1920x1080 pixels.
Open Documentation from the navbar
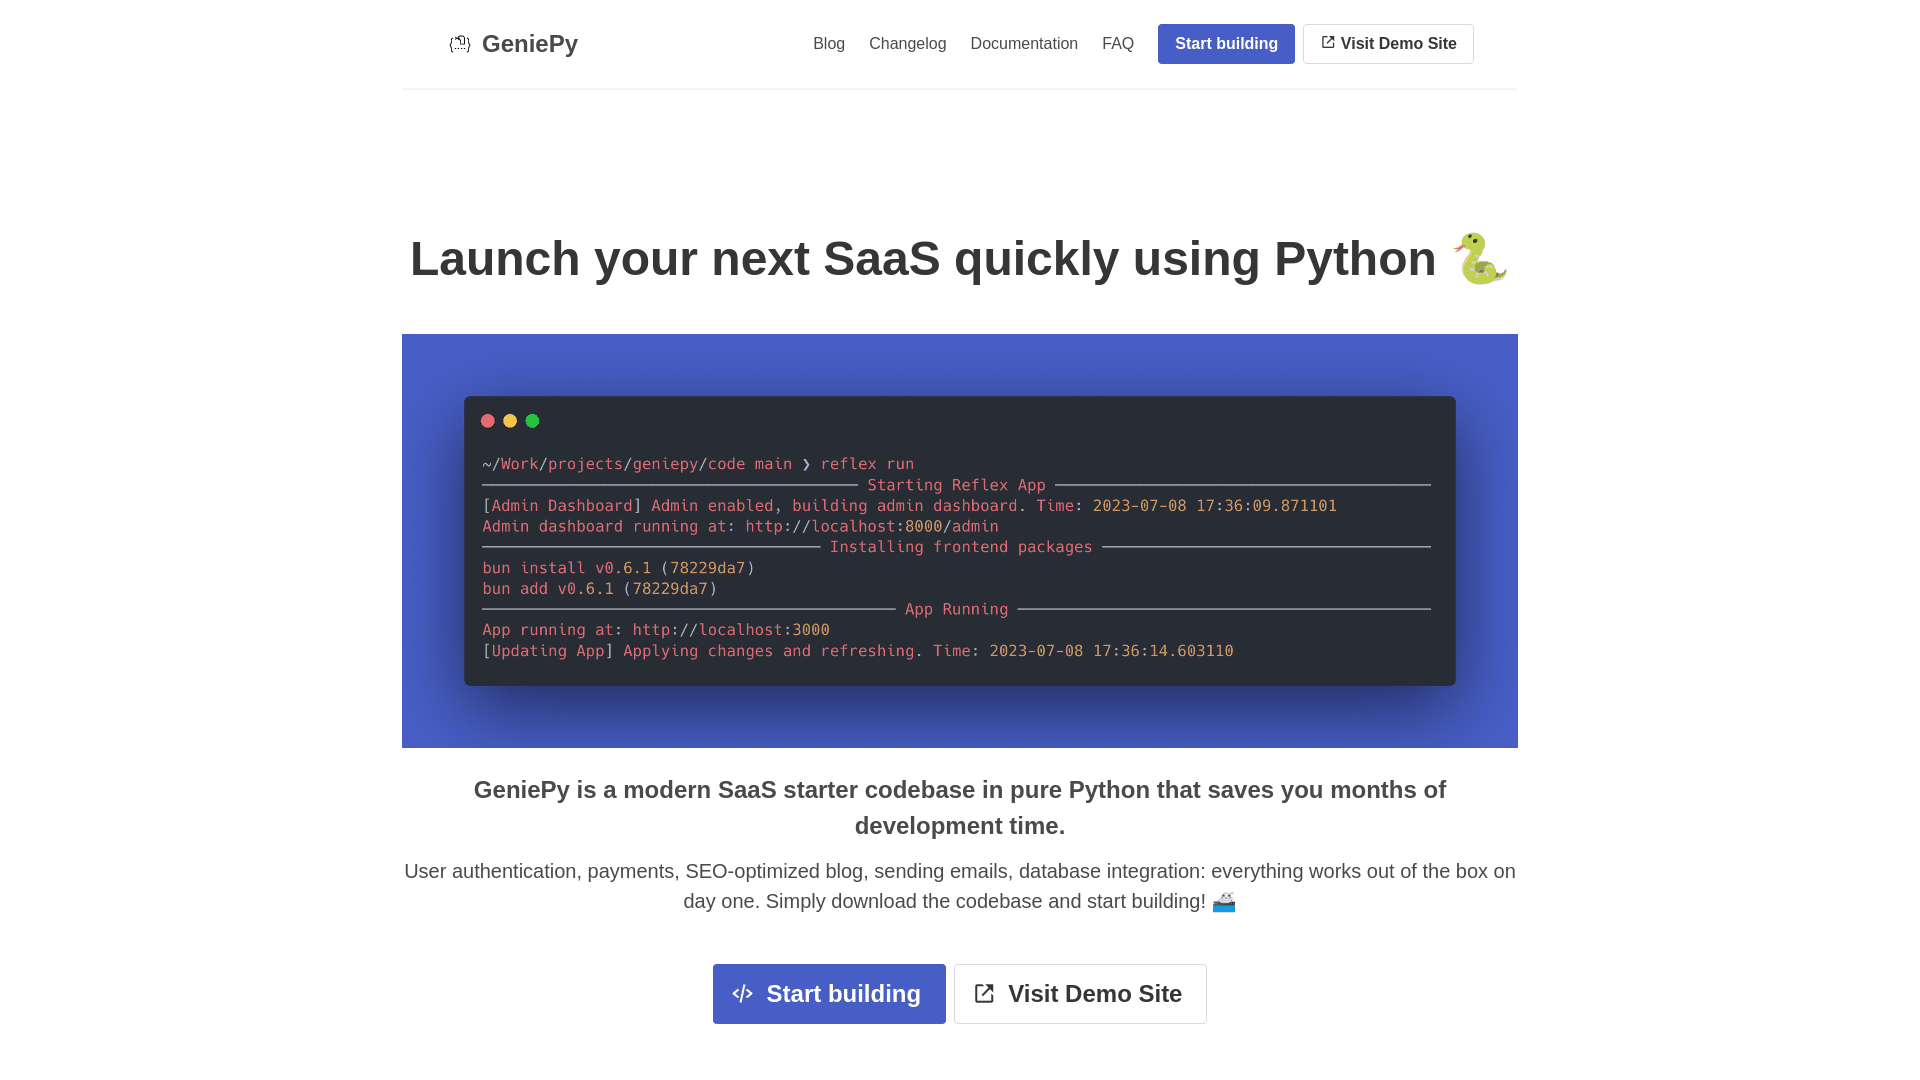[x=1023, y=44]
